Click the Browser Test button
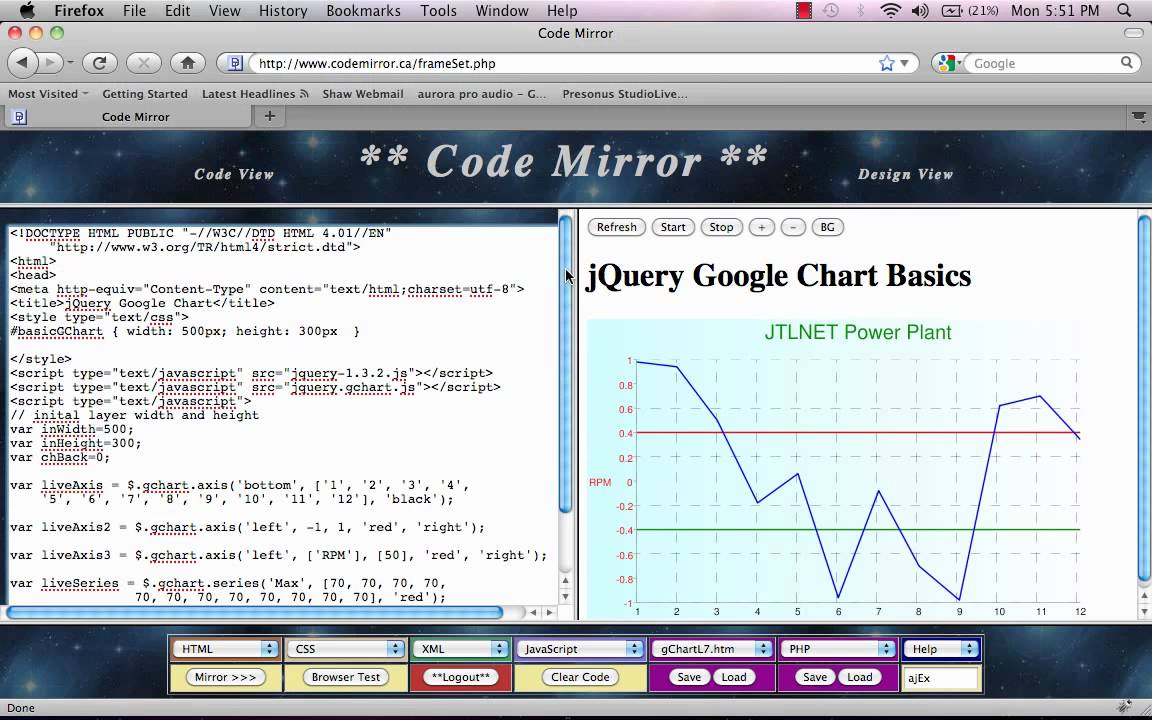This screenshot has width=1152, height=720. tap(345, 677)
